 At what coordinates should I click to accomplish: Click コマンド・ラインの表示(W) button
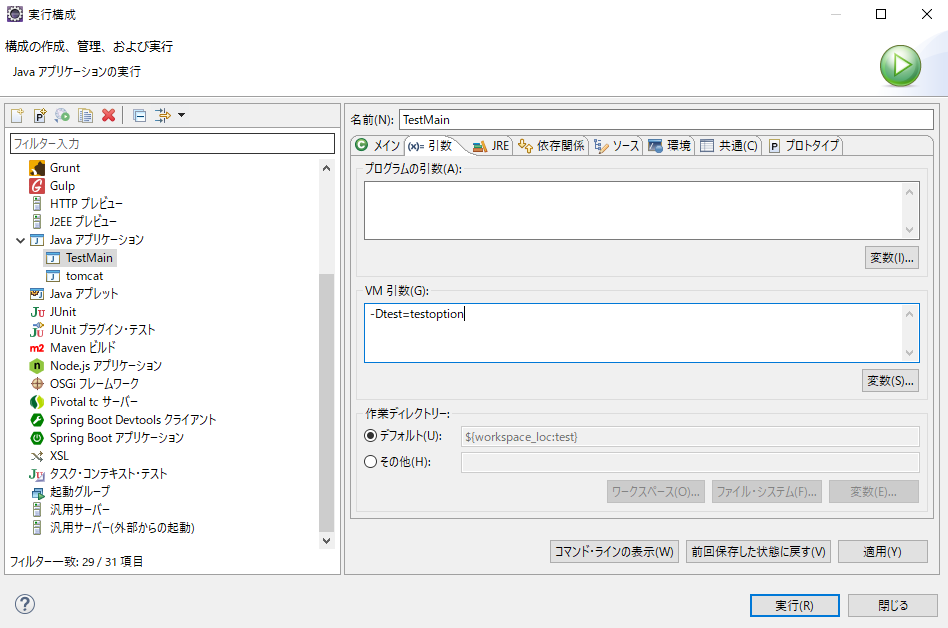(614, 552)
